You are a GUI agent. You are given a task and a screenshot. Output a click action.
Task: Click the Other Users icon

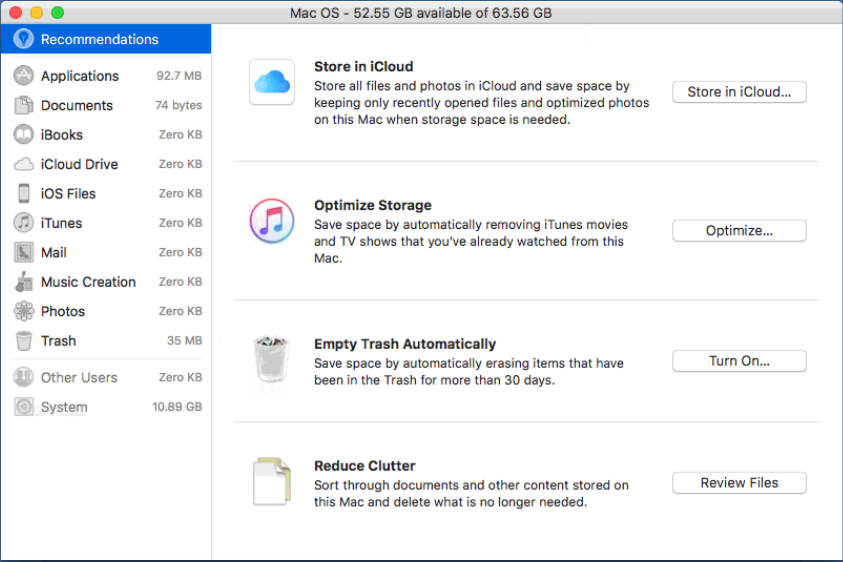[x=24, y=378]
